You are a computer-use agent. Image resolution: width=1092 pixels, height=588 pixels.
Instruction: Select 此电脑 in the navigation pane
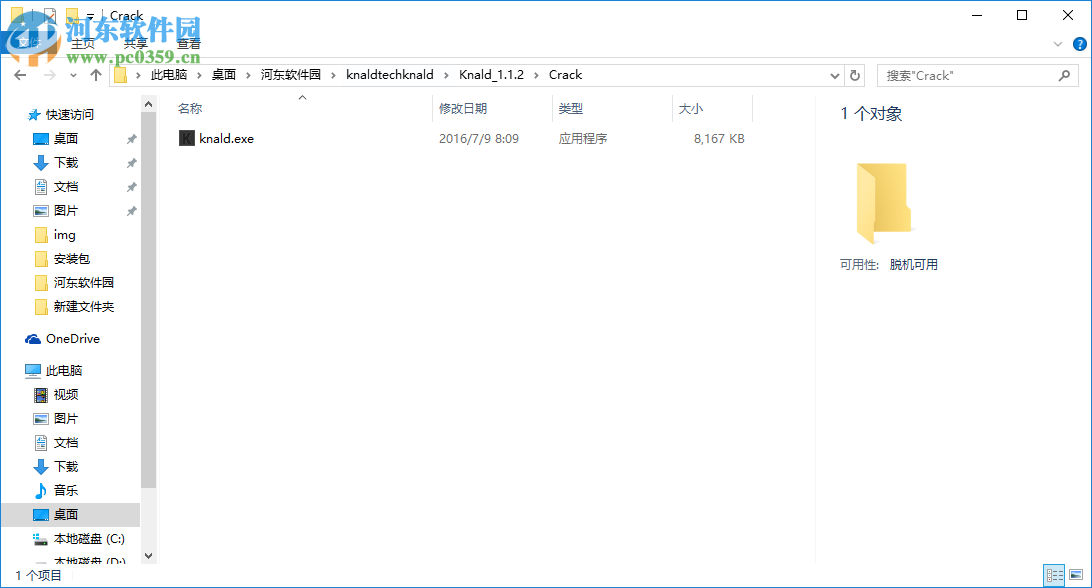(x=66, y=370)
